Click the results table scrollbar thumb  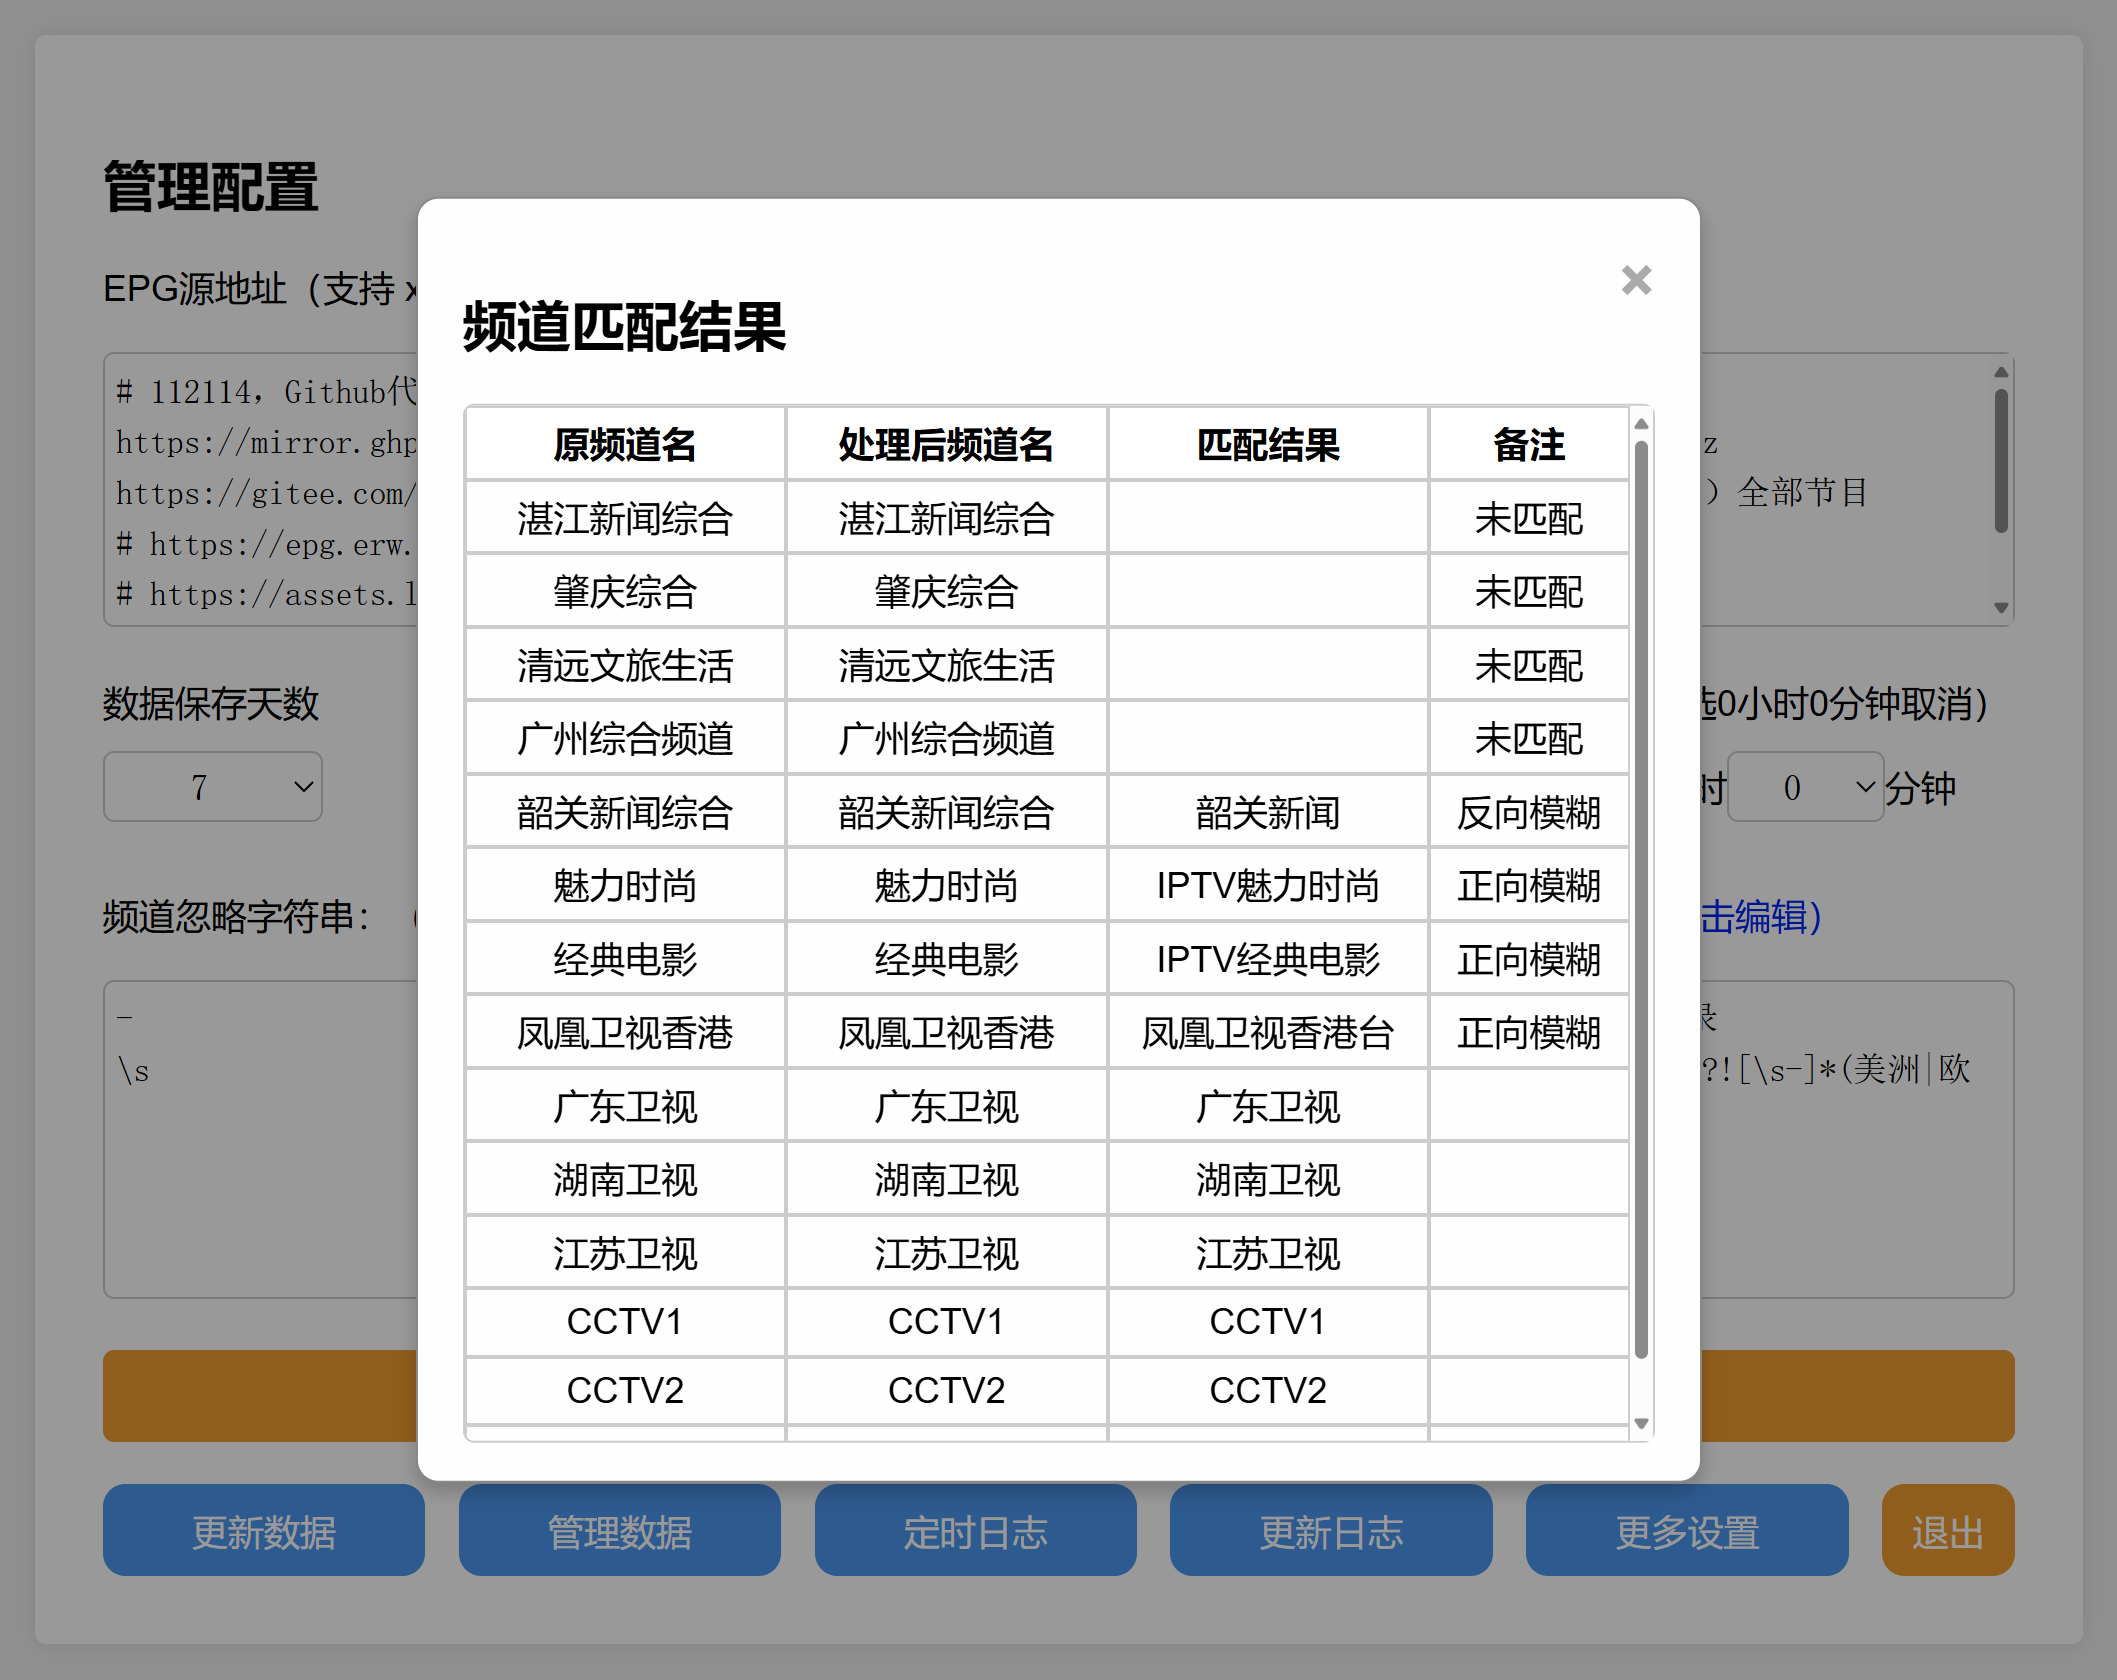click(x=1641, y=900)
